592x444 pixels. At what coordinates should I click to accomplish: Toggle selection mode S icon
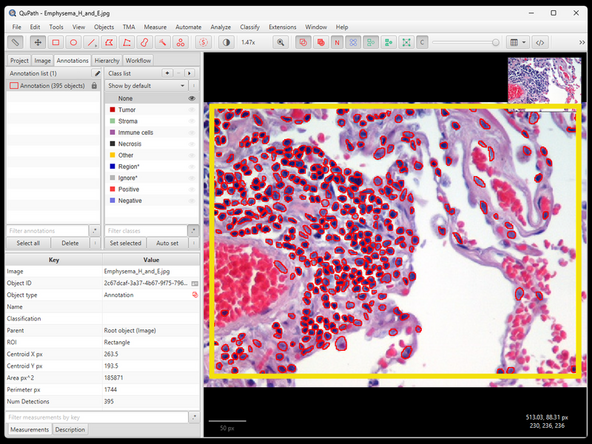tap(204, 42)
